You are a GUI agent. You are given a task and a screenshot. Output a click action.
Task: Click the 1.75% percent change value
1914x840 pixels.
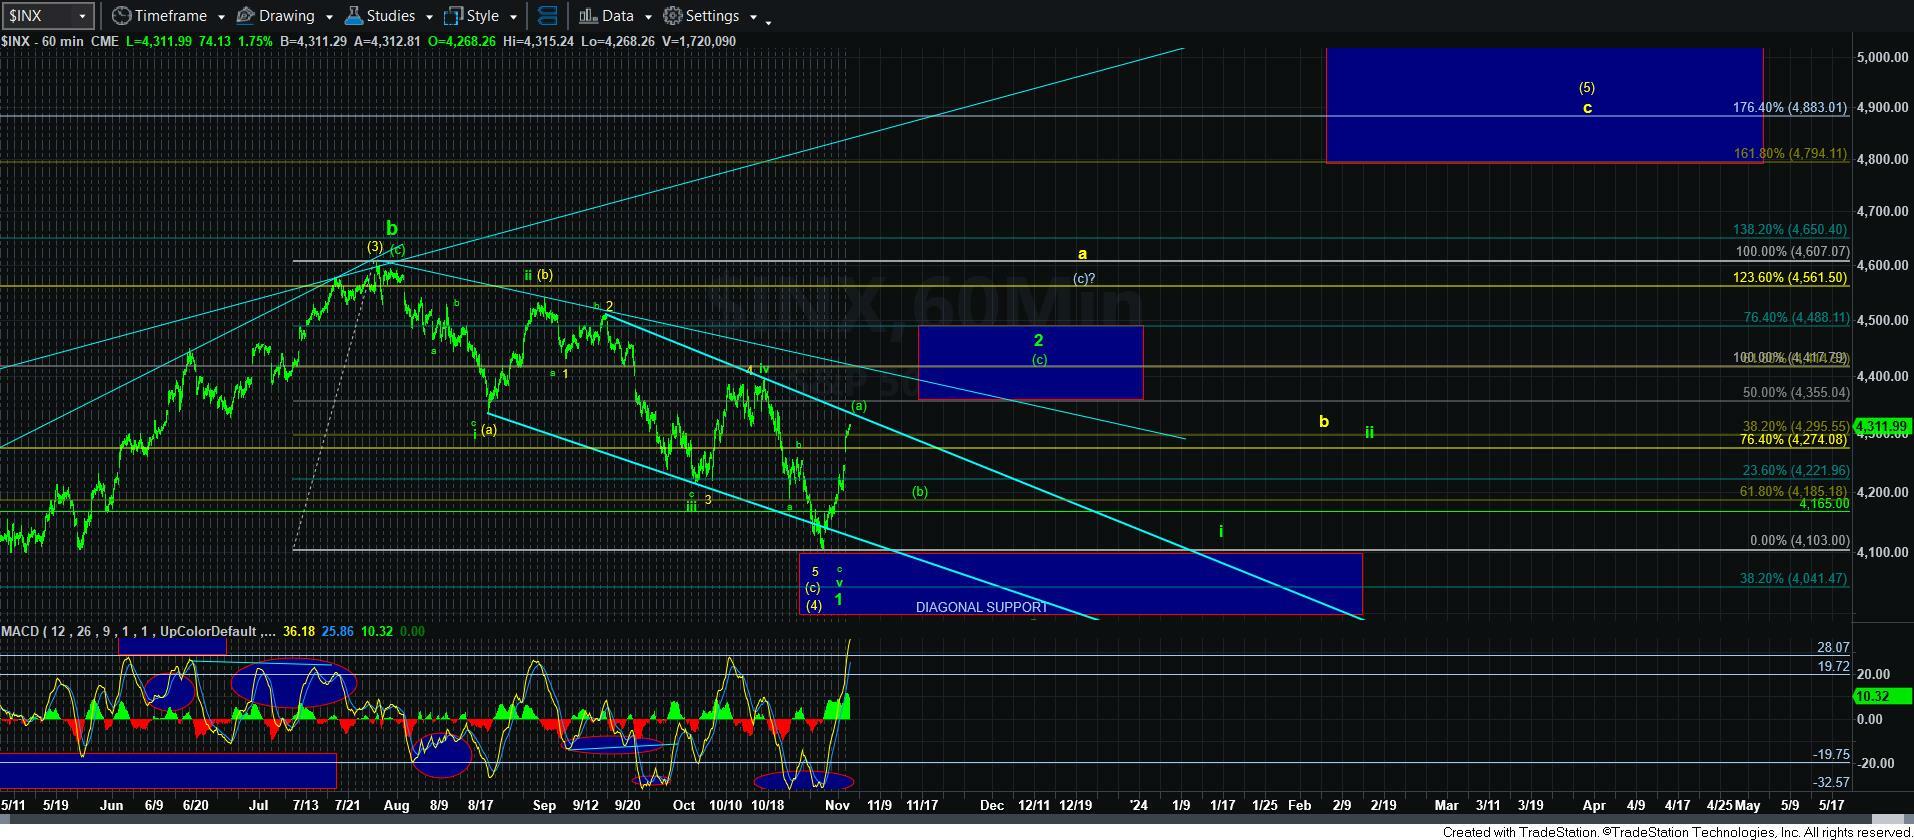257,41
